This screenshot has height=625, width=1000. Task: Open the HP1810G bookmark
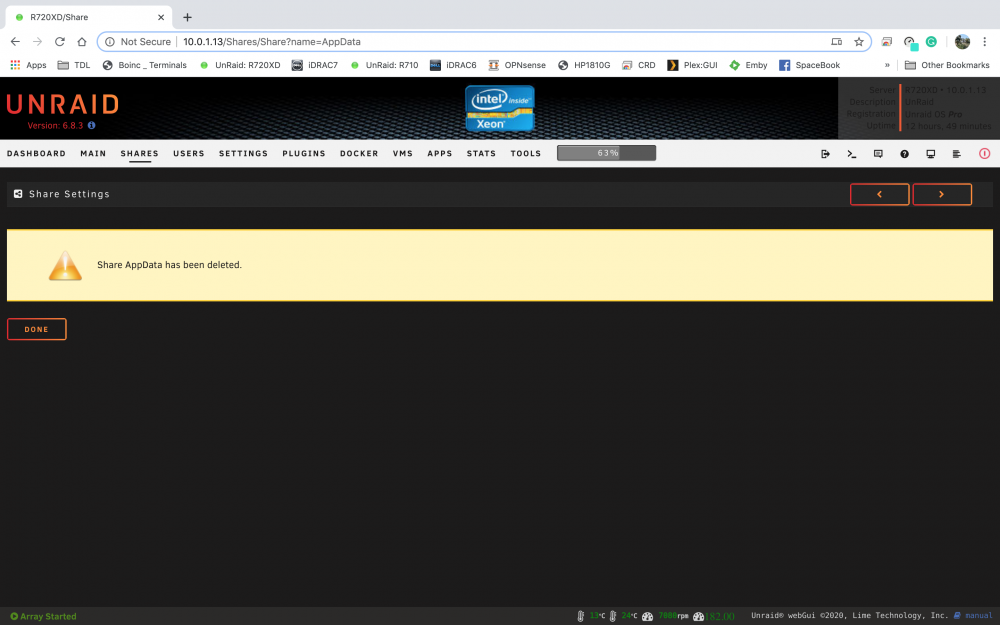point(584,65)
